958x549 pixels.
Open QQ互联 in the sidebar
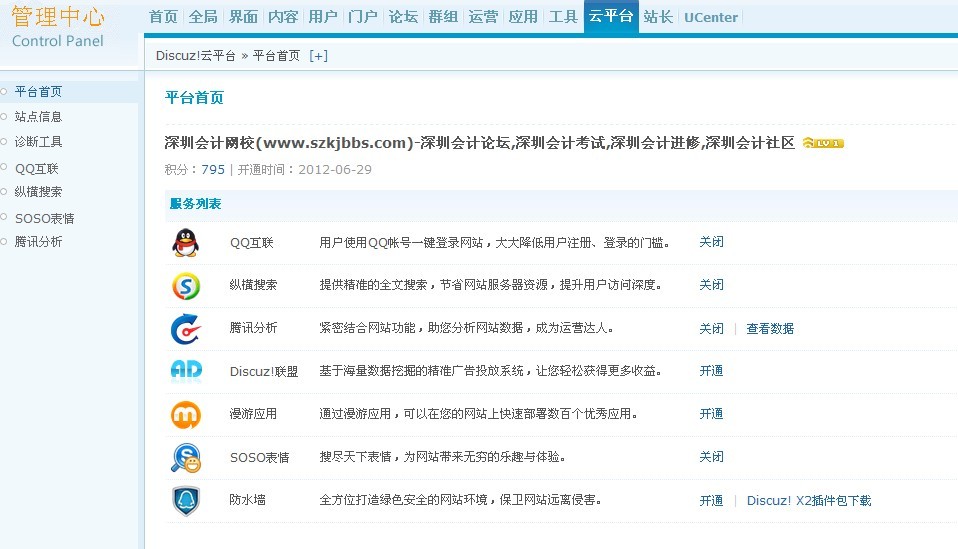[37, 169]
